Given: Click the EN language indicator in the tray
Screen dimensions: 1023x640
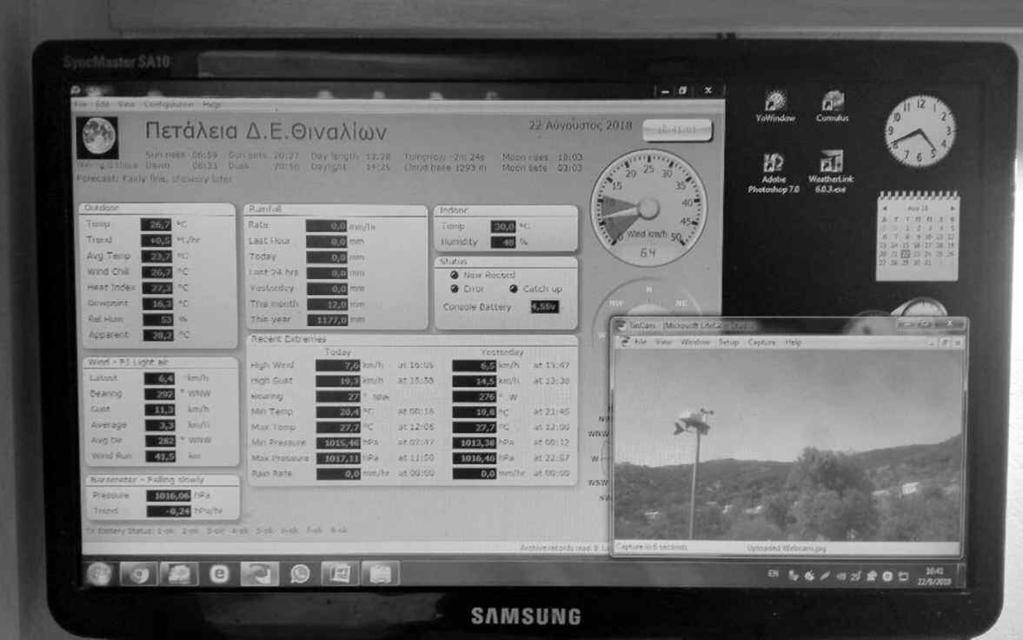Looking at the screenshot, I should (773, 574).
